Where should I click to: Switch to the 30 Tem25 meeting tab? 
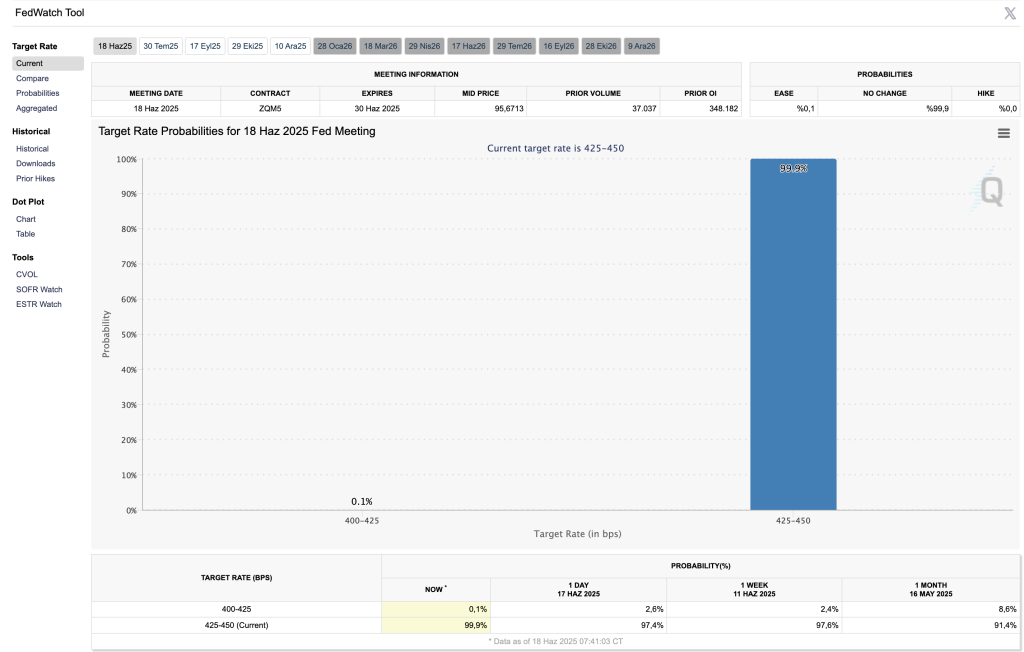click(160, 46)
